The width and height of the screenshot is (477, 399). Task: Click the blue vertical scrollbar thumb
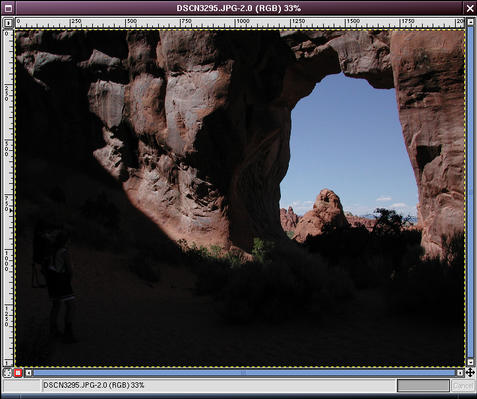tap(470, 192)
